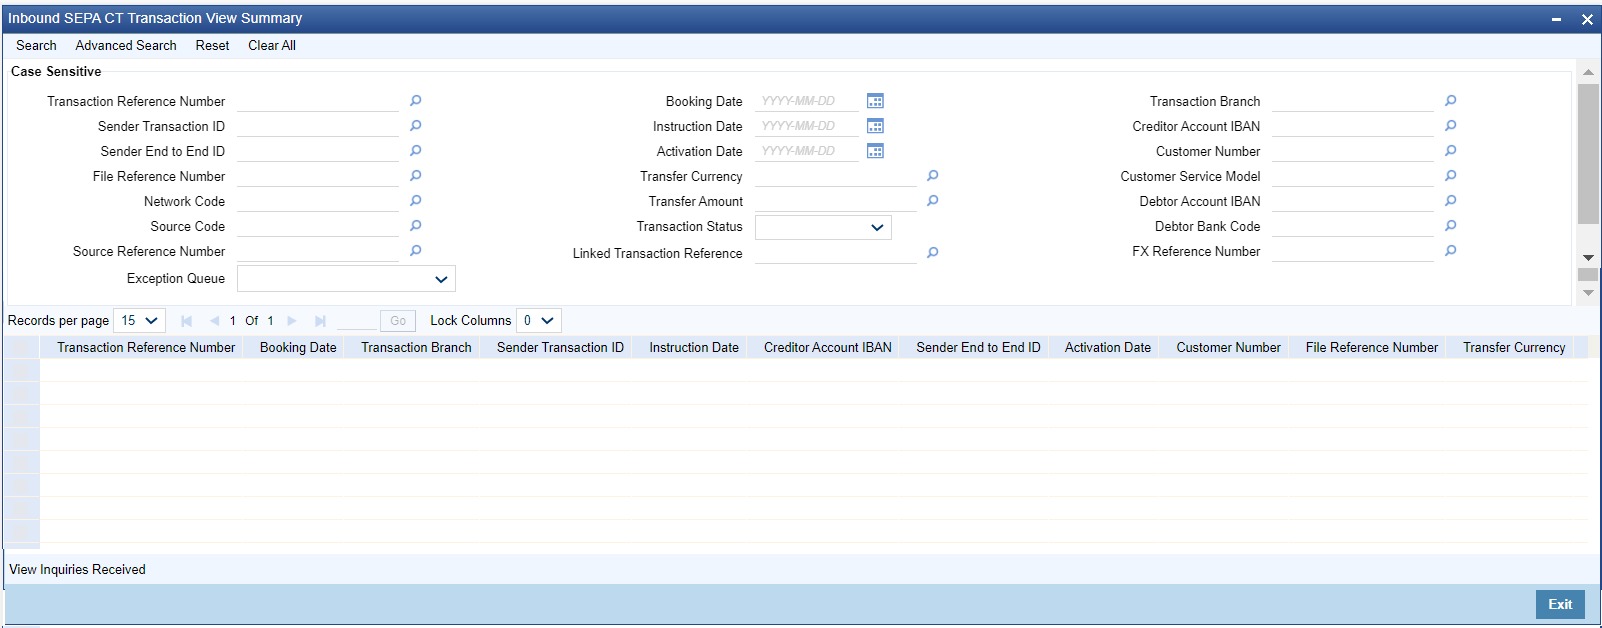This screenshot has width=1602, height=628.
Task: Open lookup for Transaction Branch field
Action: coord(1451,101)
